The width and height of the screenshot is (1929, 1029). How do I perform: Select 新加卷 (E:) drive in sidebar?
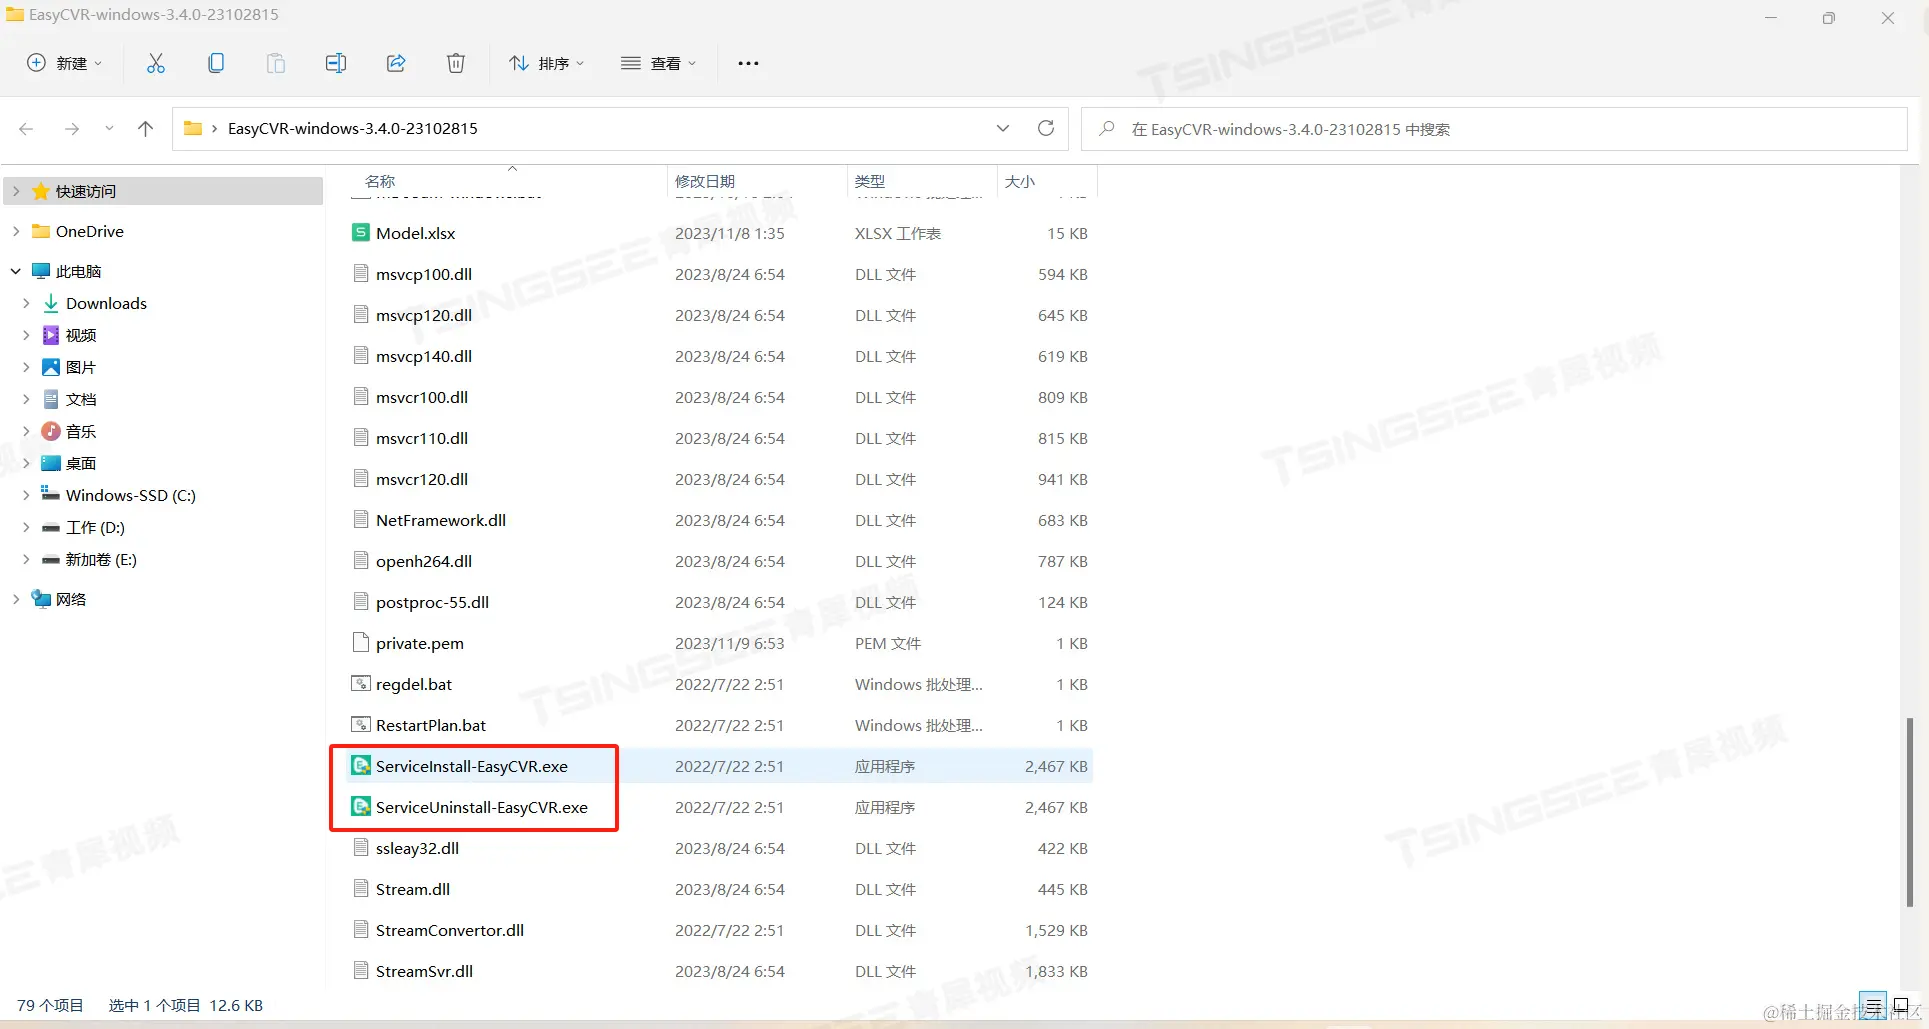[x=101, y=559]
